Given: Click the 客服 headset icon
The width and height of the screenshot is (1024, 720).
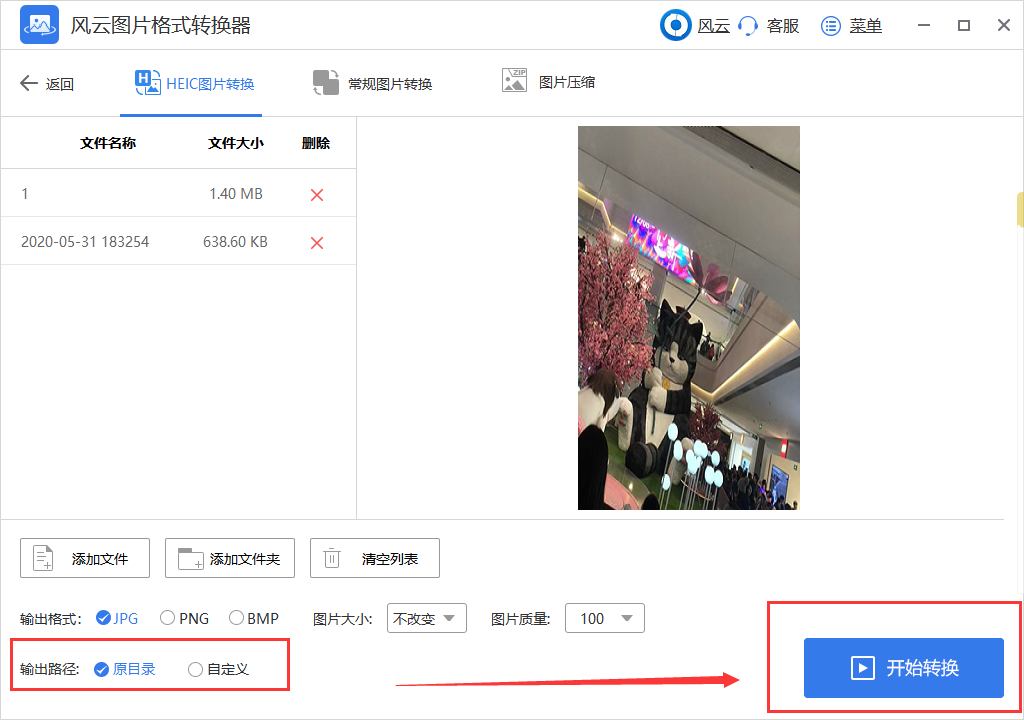Looking at the screenshot, I should point(748,25).
